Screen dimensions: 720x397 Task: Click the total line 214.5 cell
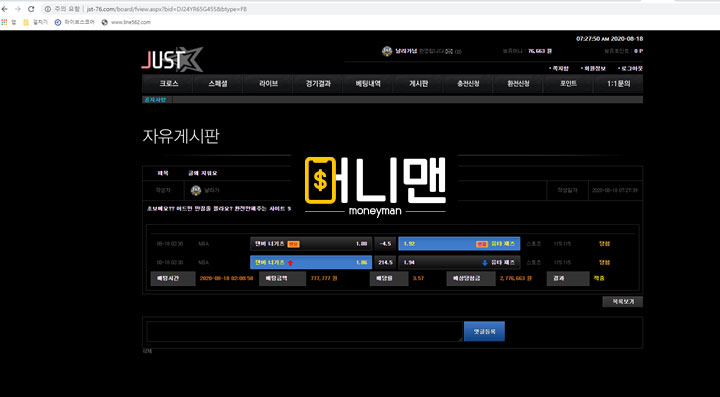click(385, 263)
